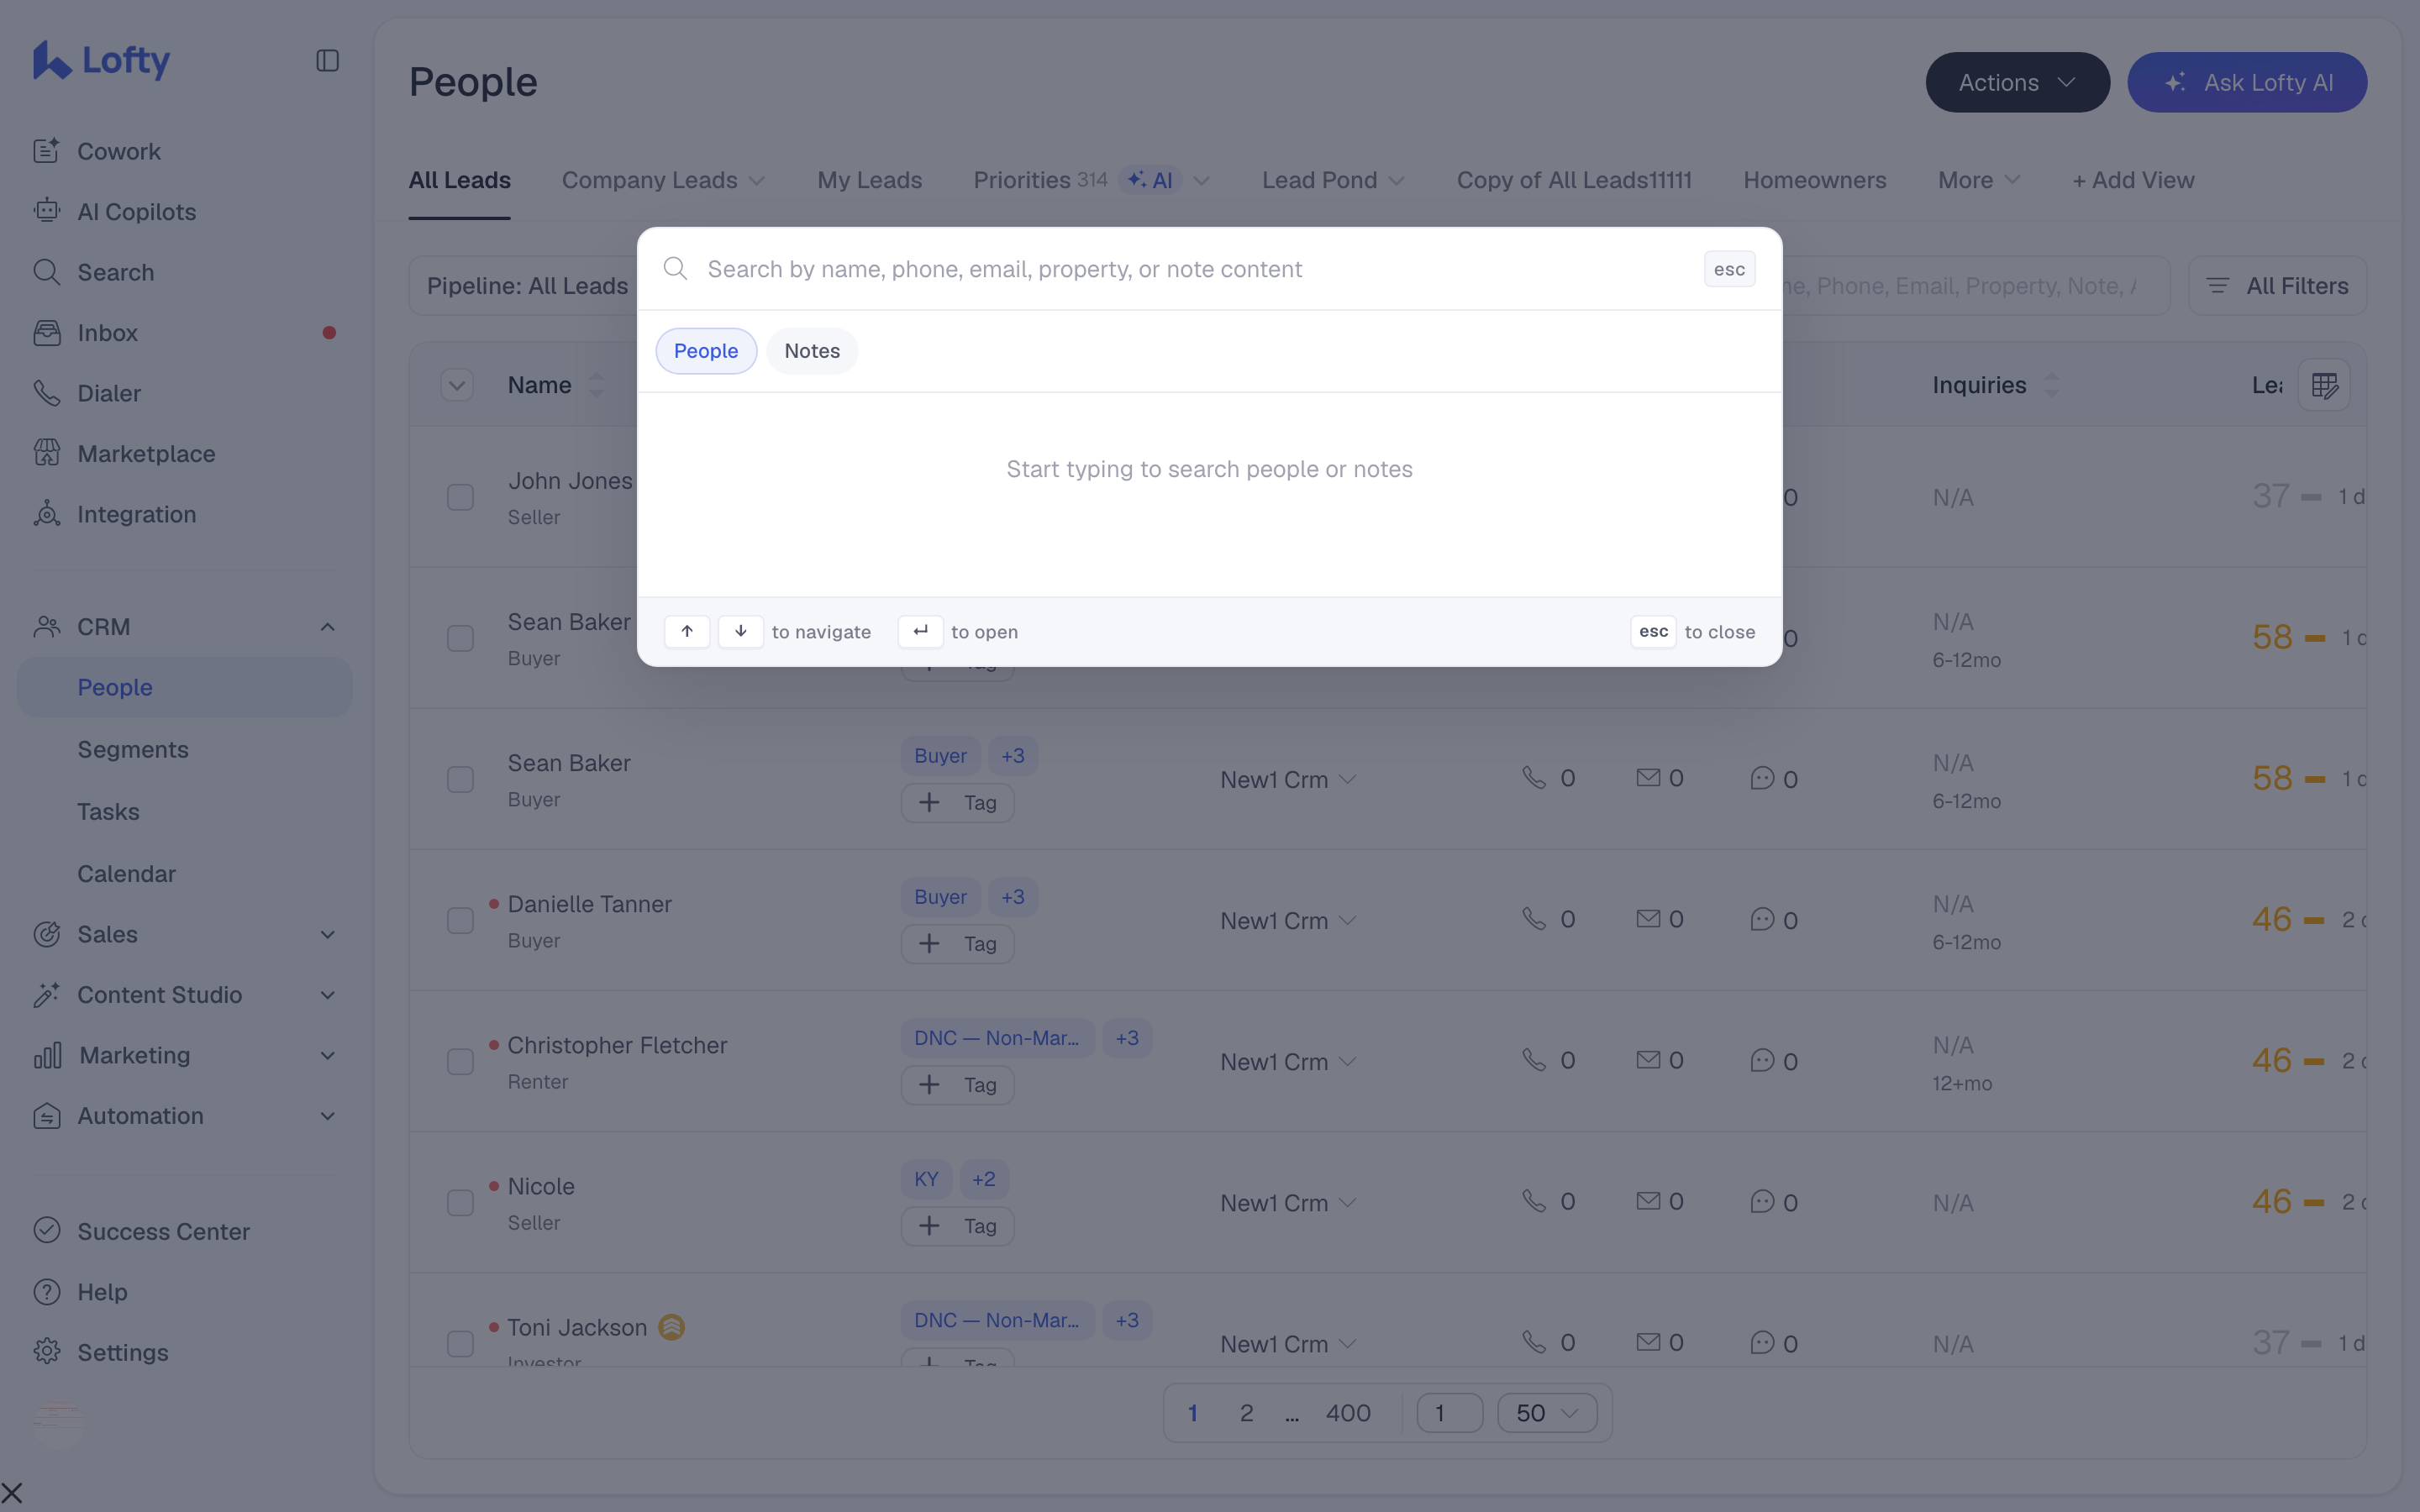Viewport: 2420px width, 1512px height.
Task: Select the first Sean Baker row checkbox
Action: point(460,638)
